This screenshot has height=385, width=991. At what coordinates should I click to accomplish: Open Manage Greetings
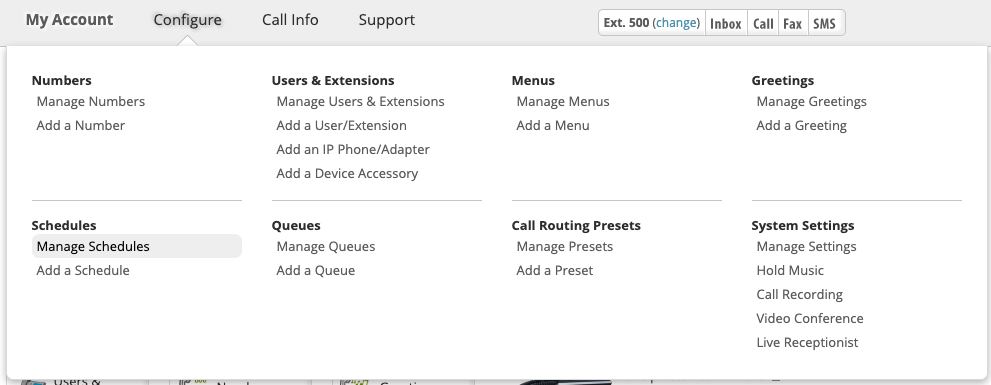(812, 102)
